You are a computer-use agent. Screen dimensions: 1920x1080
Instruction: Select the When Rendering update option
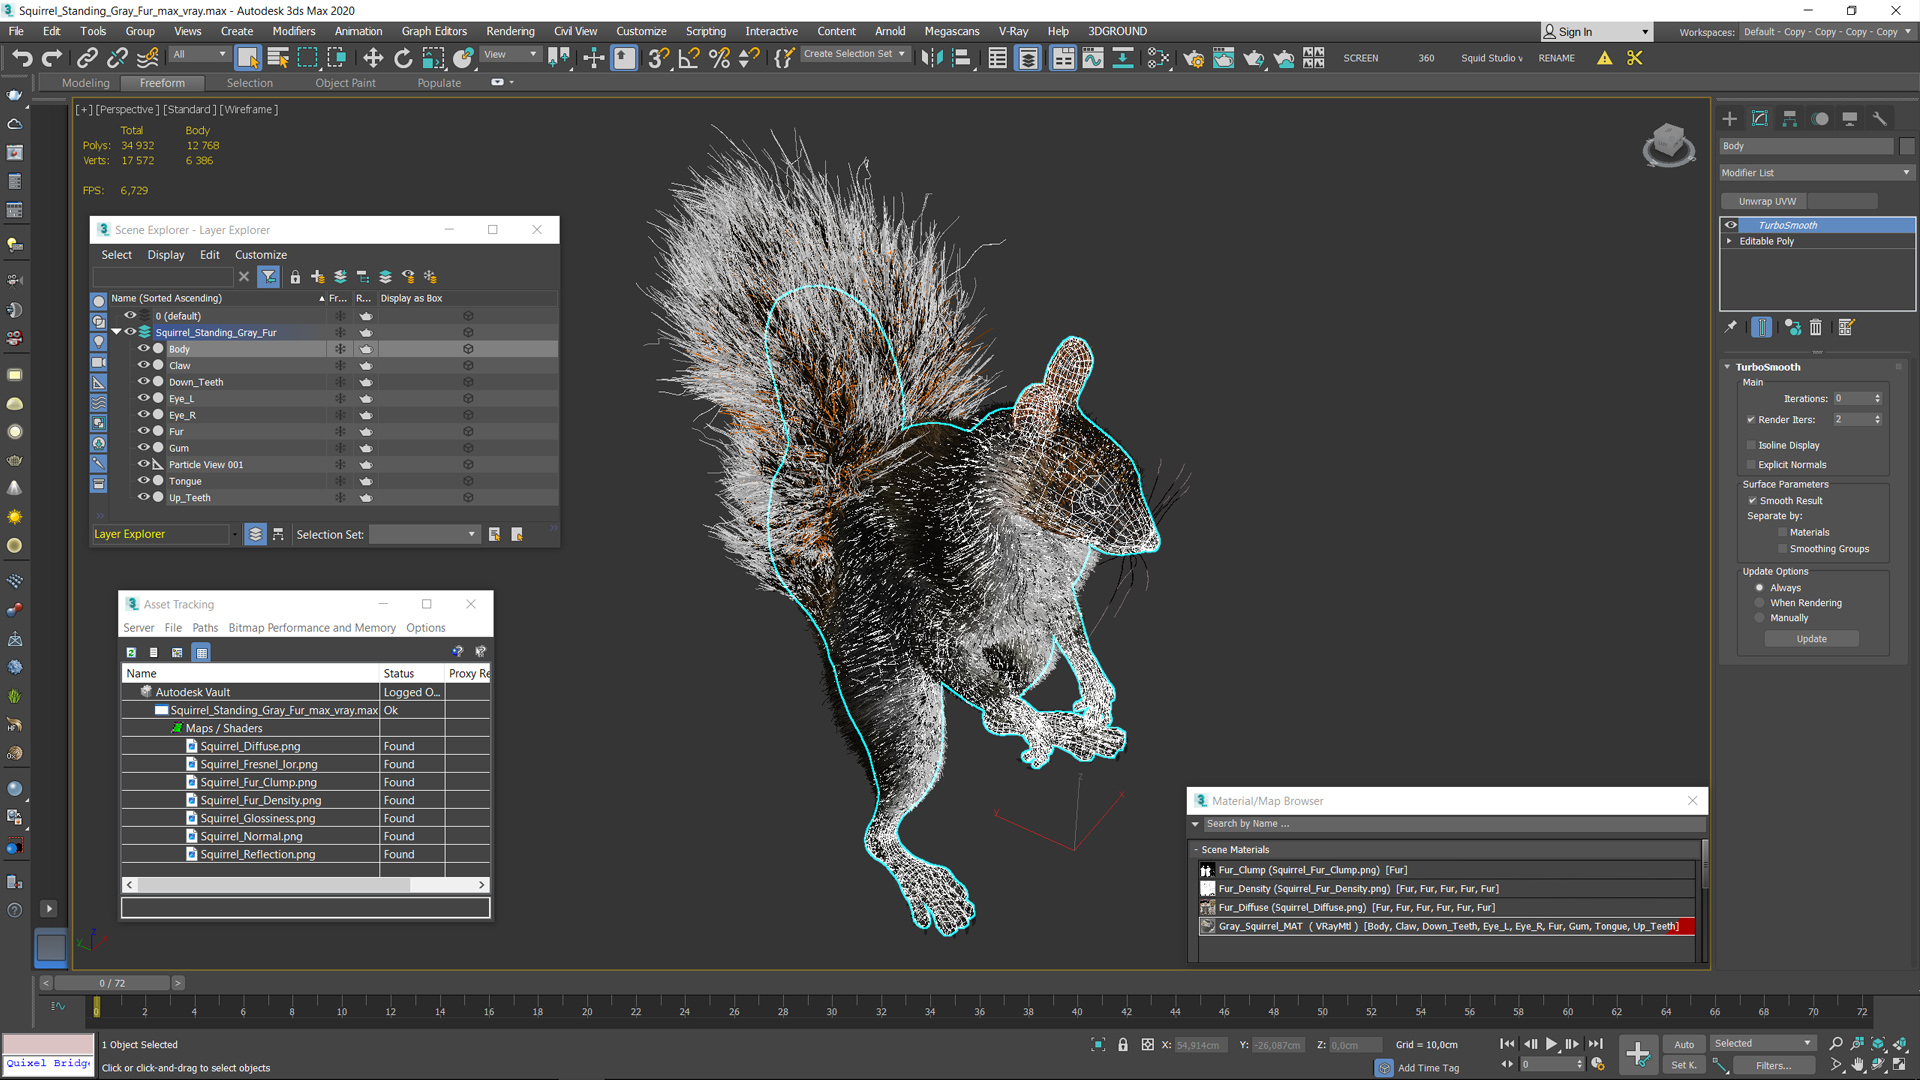1760,603
